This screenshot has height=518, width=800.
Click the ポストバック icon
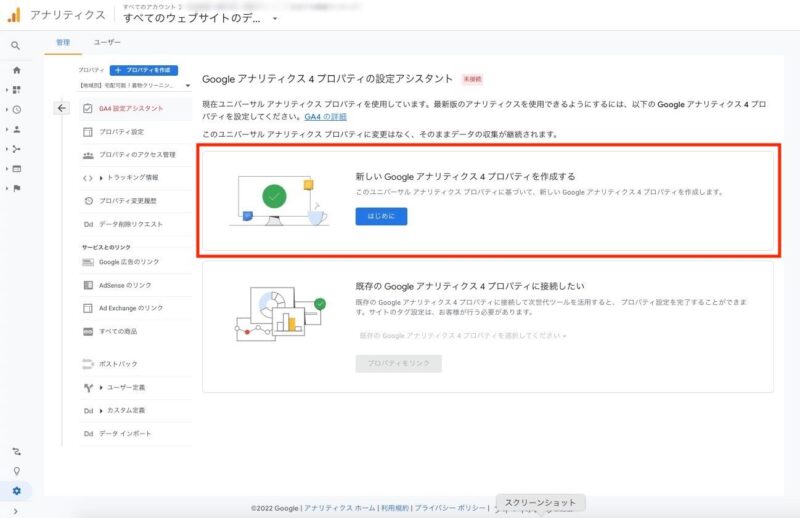(x=88, y=364)
